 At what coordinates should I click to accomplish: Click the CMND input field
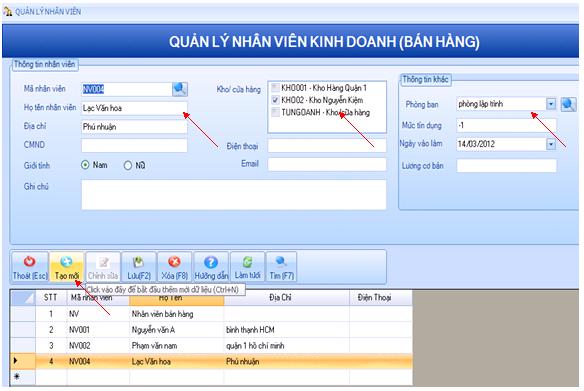coord(134,145)
